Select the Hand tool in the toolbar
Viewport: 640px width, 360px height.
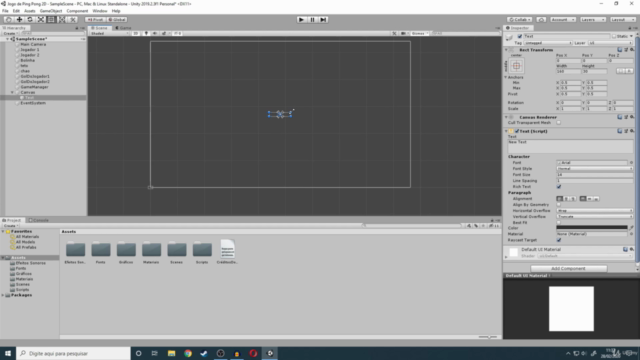tap(8, 20)
